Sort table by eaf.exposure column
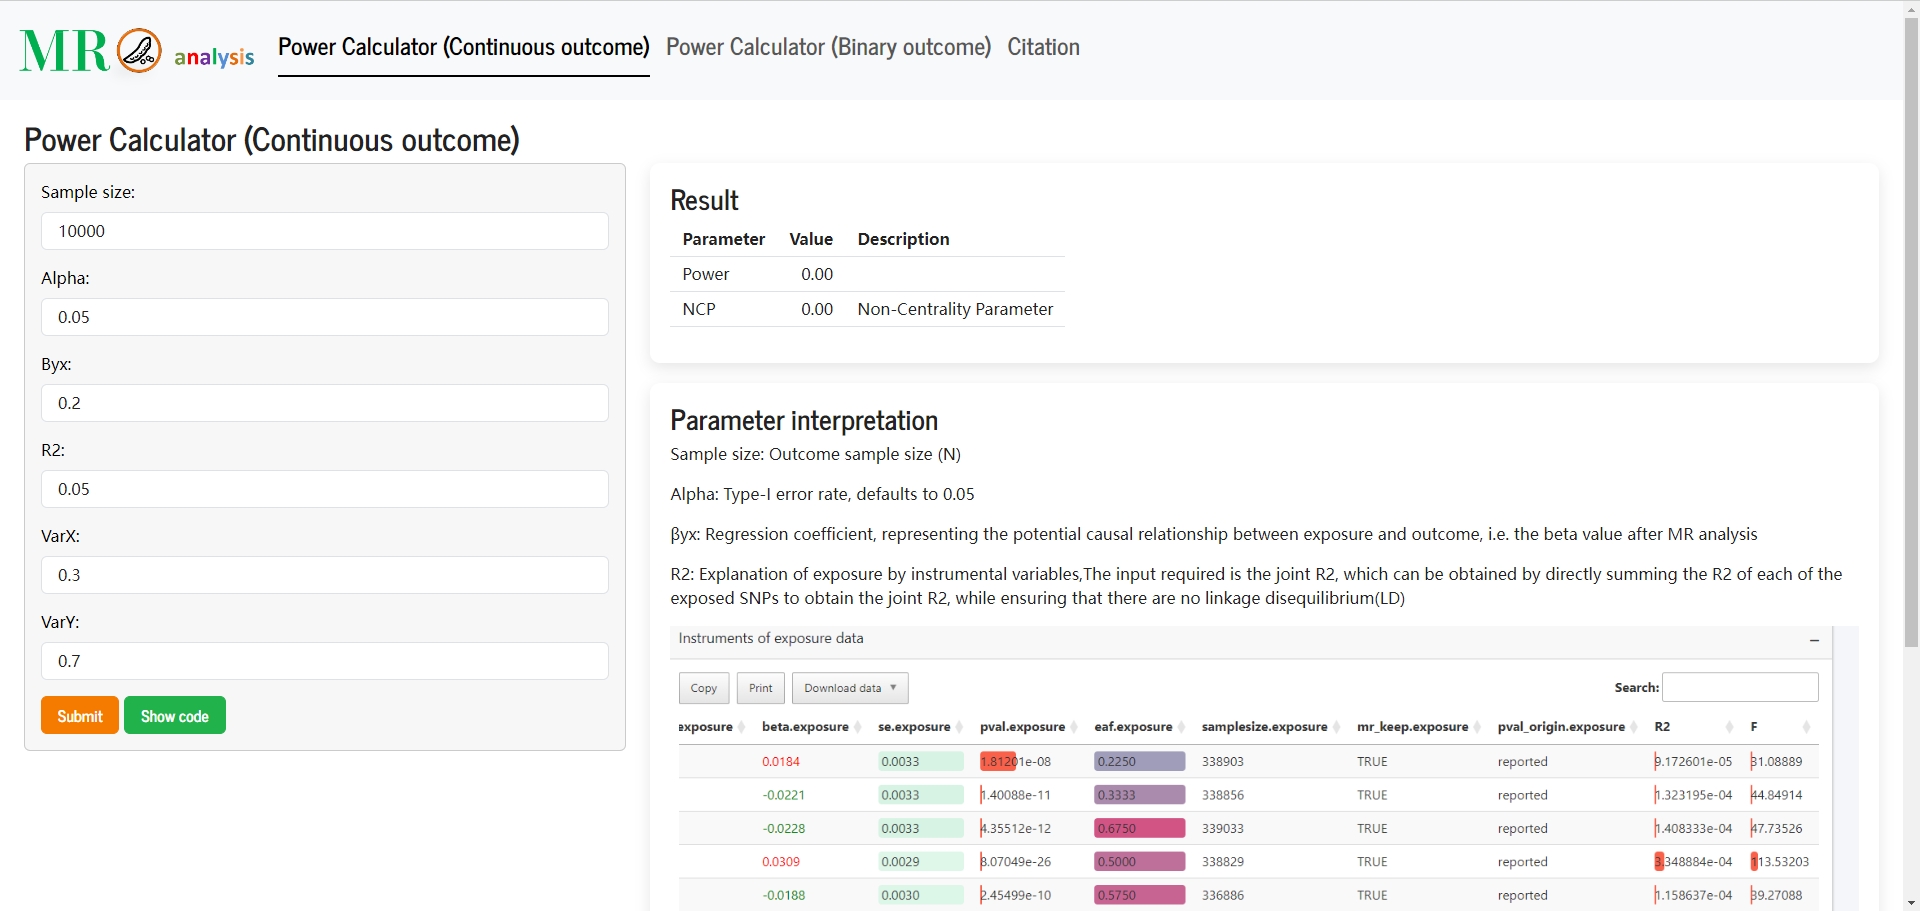Image resolution: width=1920 pixels, height=911 pixels. point(1139,727)
